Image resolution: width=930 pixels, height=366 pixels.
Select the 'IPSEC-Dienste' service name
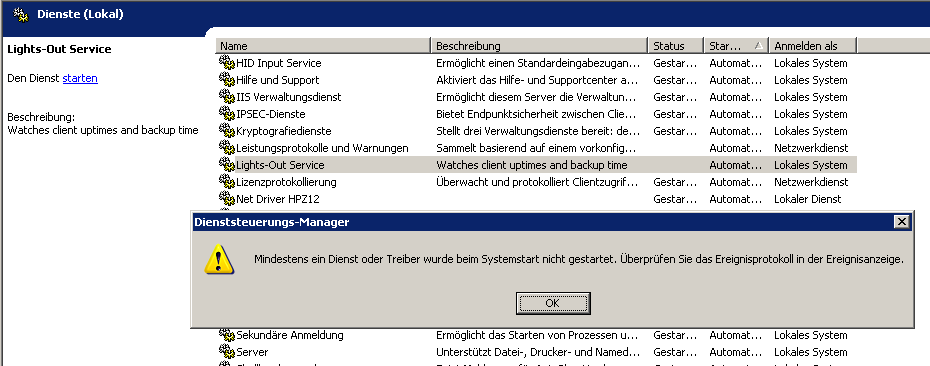(270, 114)
